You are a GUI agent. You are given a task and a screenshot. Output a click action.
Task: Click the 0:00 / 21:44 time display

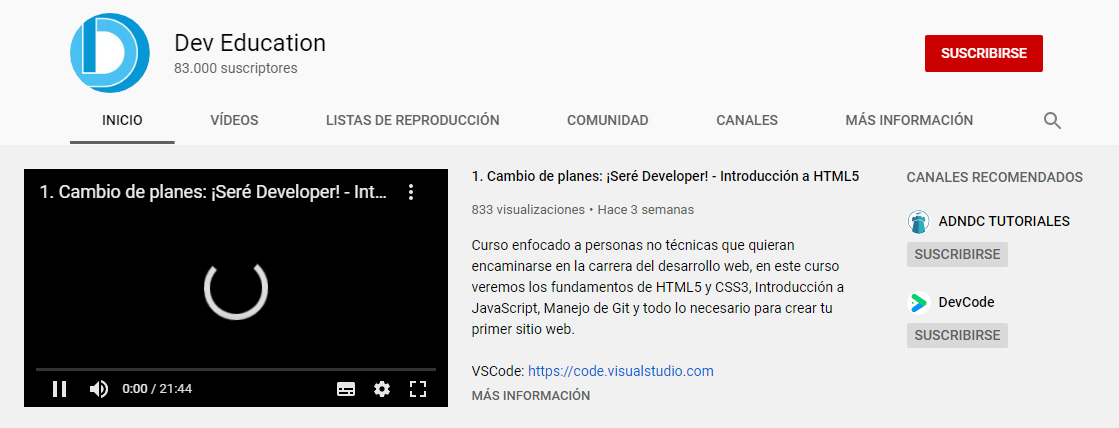157,389
